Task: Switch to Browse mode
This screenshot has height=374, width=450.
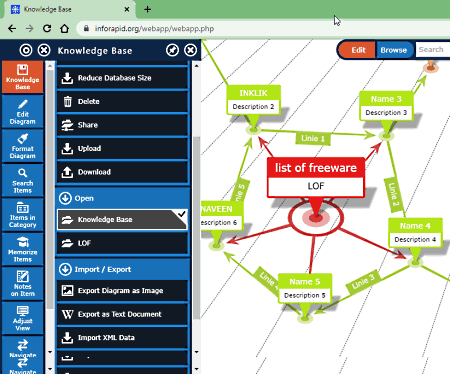Action: point(394,50)
